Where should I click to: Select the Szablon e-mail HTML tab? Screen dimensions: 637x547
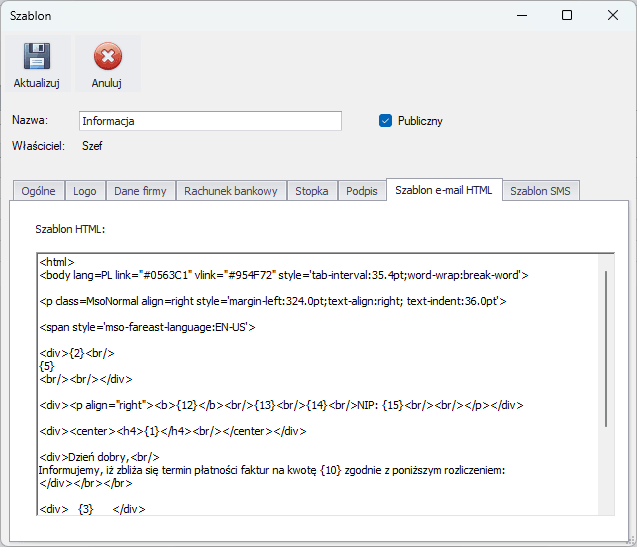[x=444, y=190]
